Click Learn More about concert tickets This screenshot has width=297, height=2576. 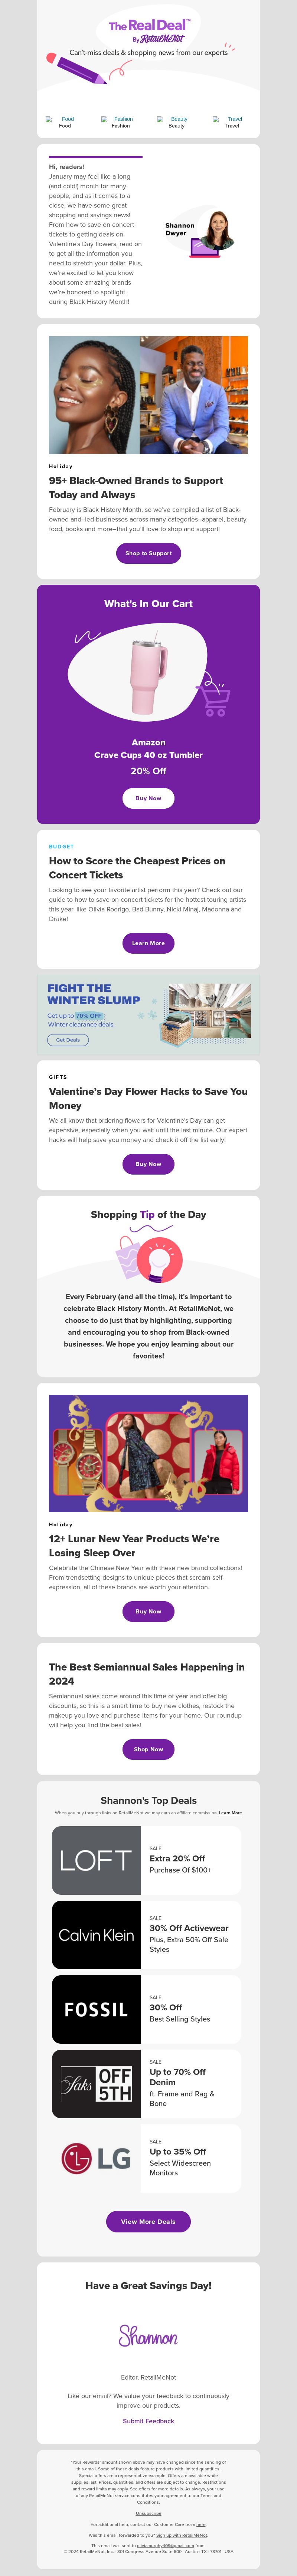[148, 943]
